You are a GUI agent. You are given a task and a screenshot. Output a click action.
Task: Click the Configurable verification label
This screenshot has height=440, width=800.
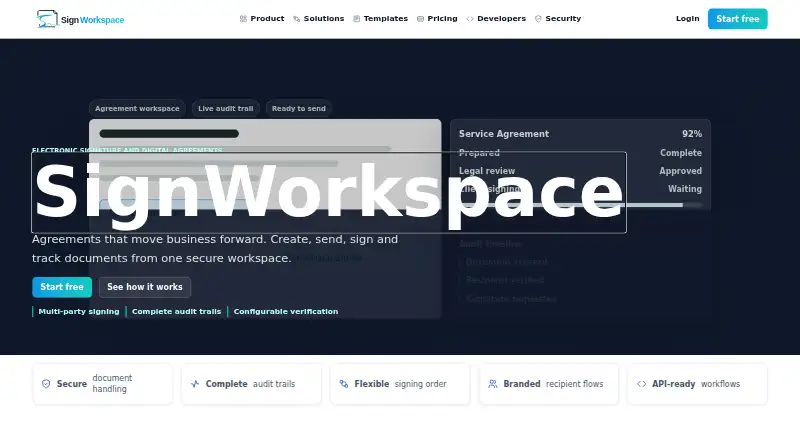click(286, 311)
